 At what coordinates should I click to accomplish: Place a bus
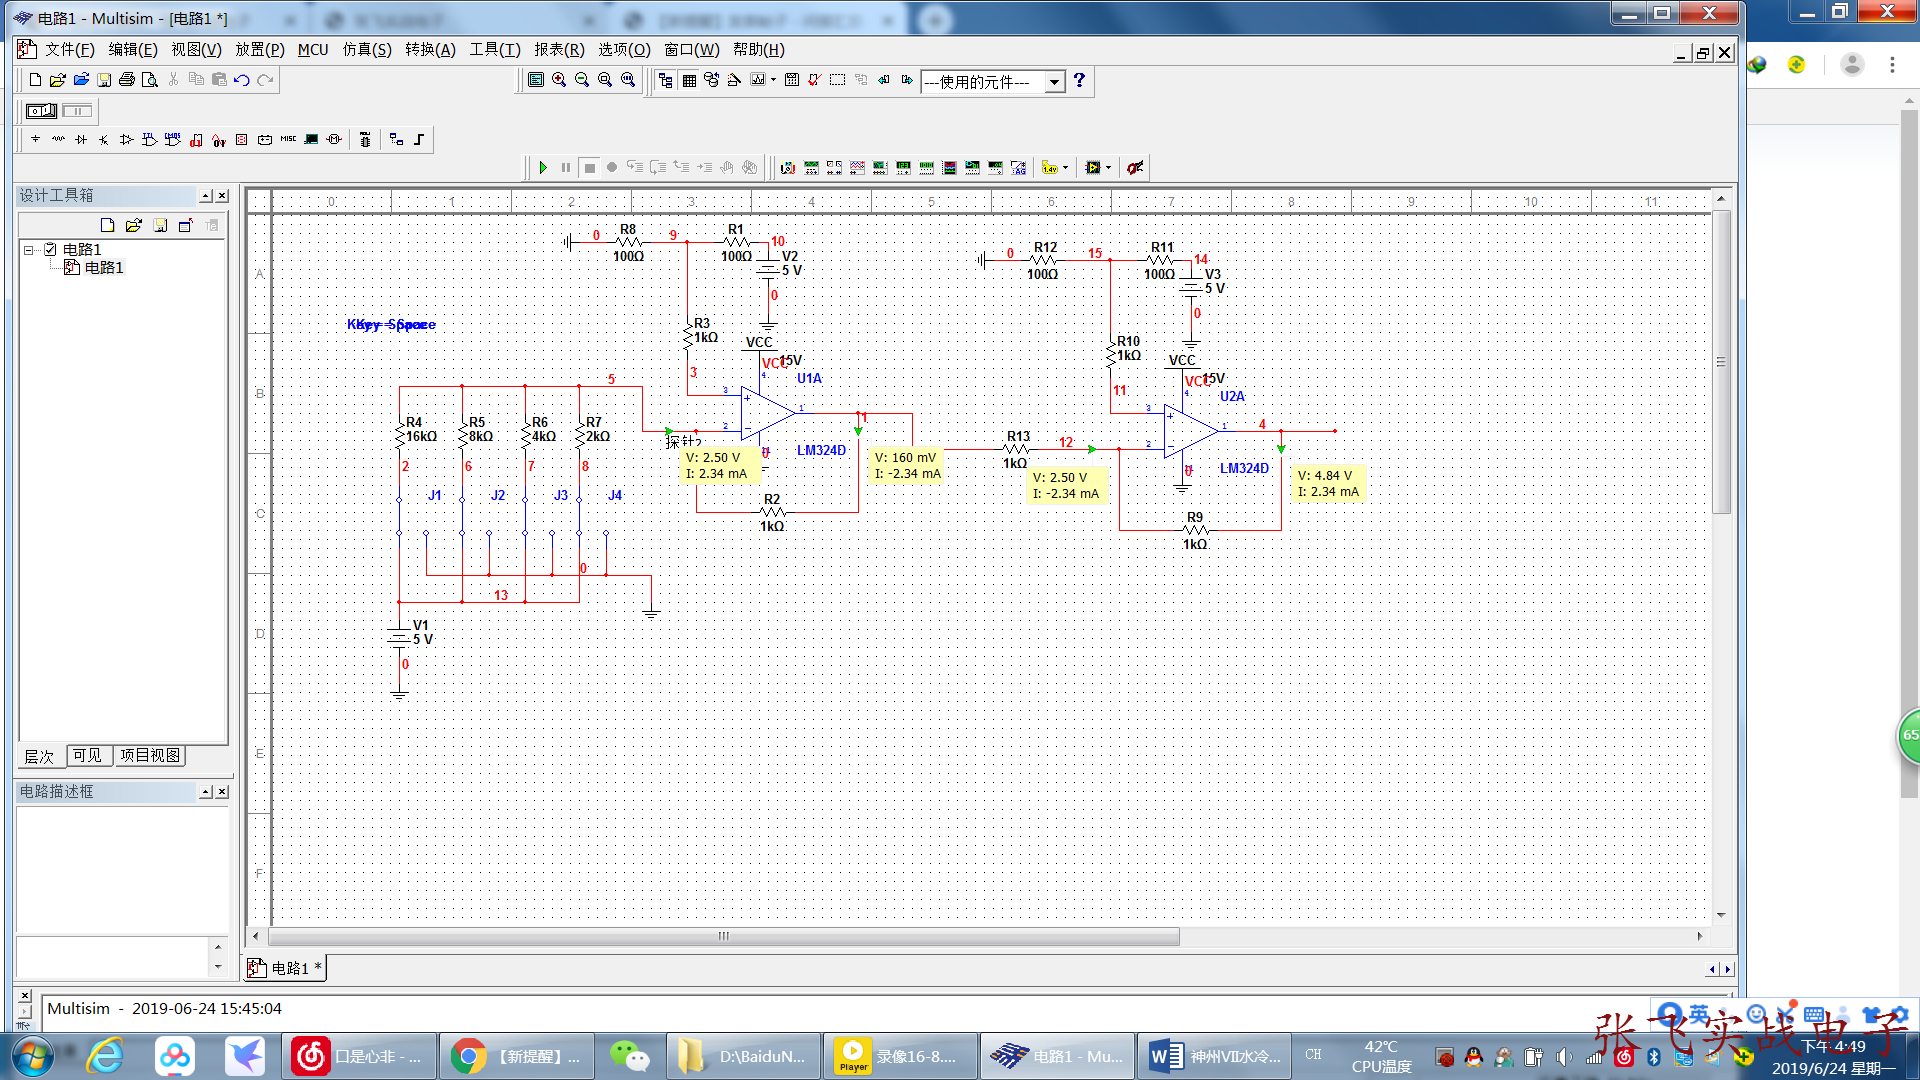[x=419, y=139]
